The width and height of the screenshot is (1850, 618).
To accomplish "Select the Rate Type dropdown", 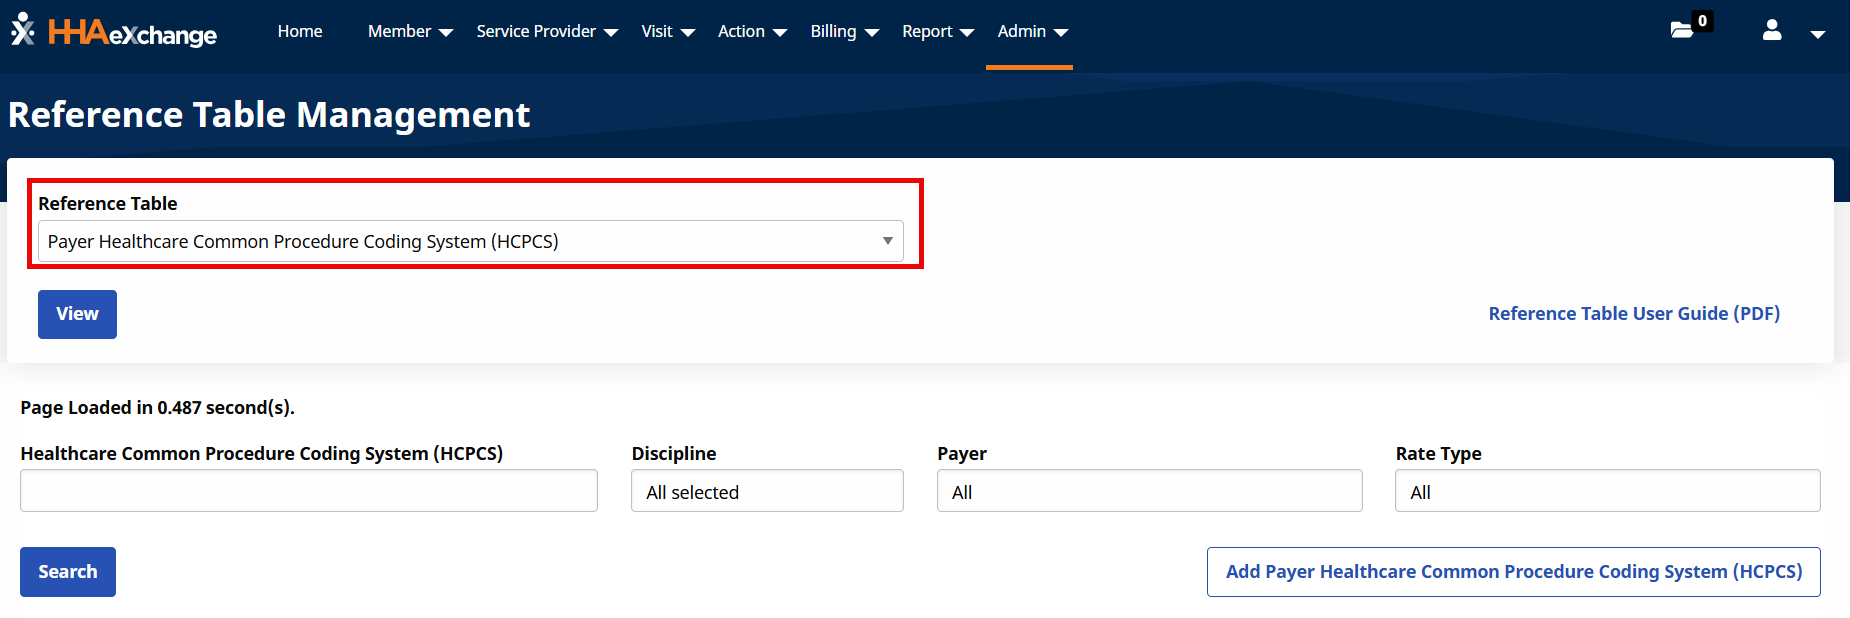I will click(x=1607, y=491).
